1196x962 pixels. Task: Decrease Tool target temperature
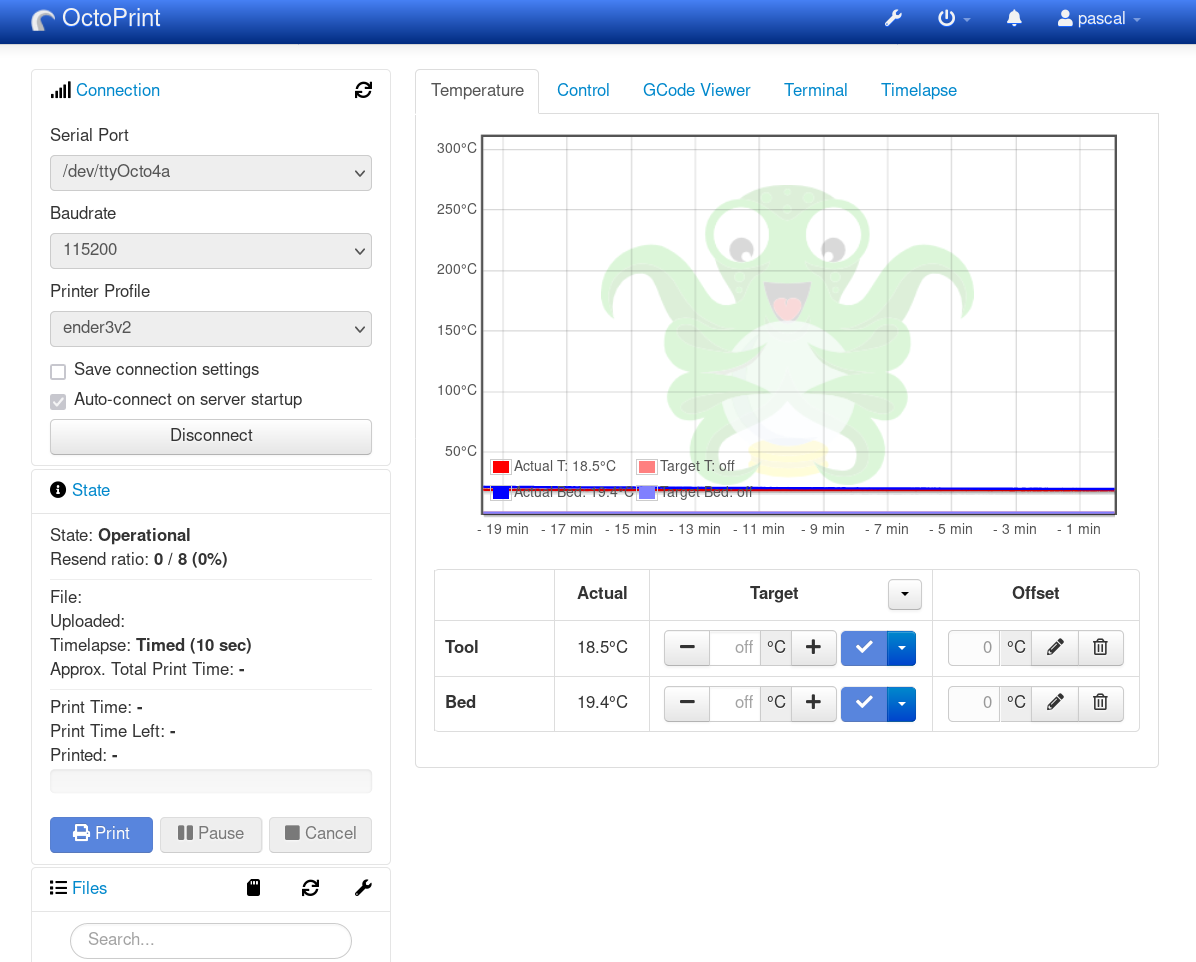tap(687, 648)
